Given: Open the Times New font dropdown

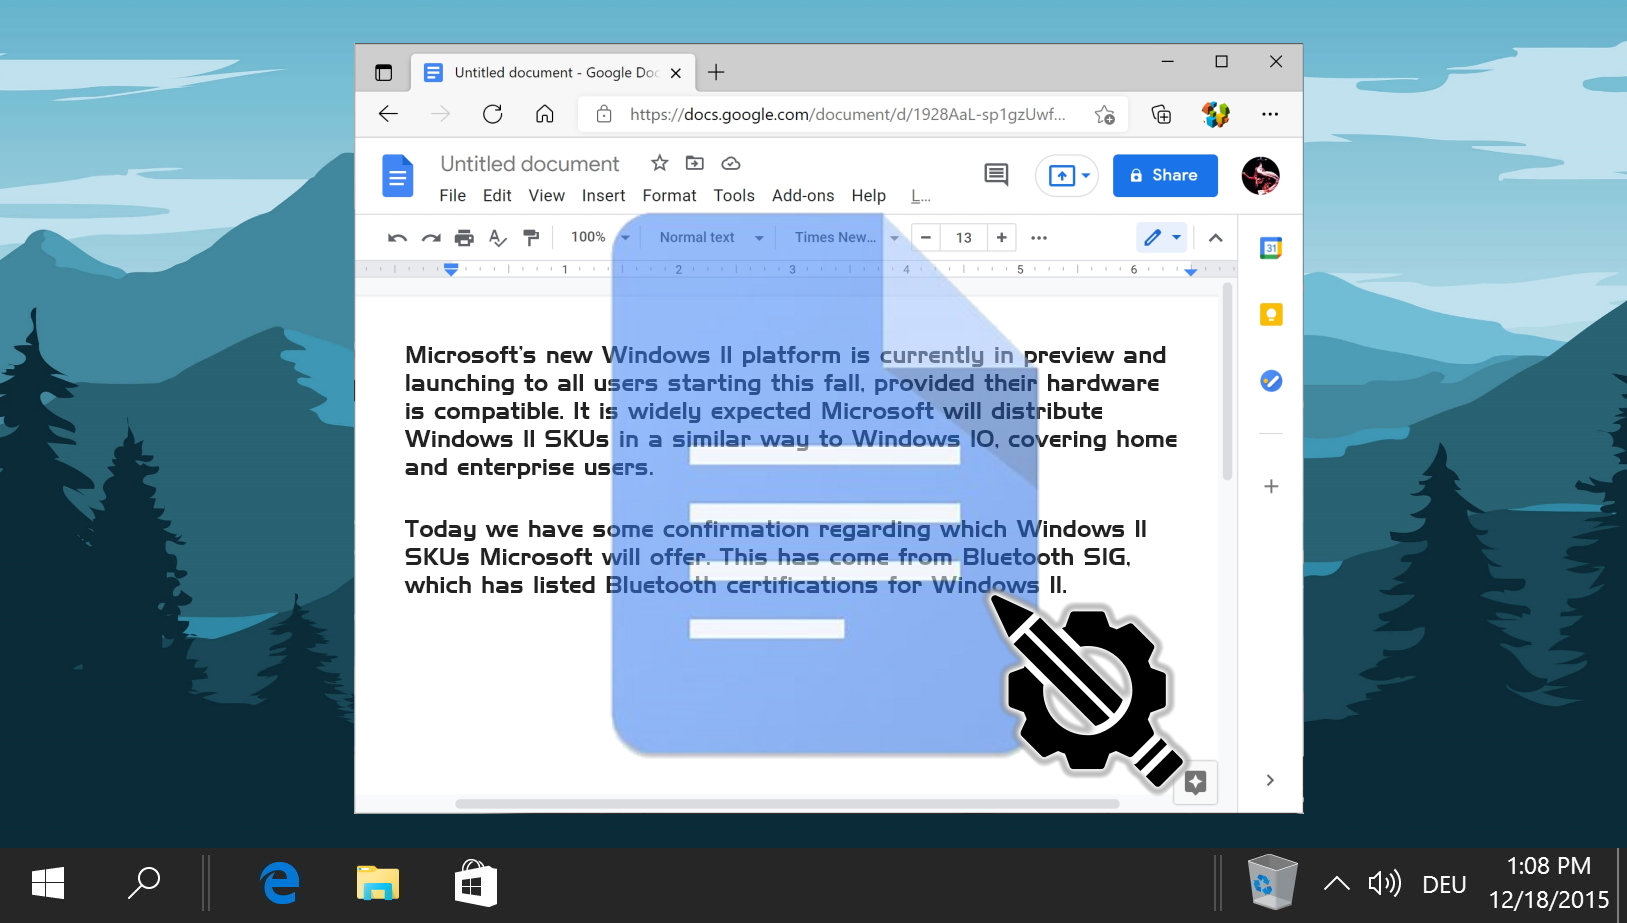Looking at the screenshot, I should point(846,237).
